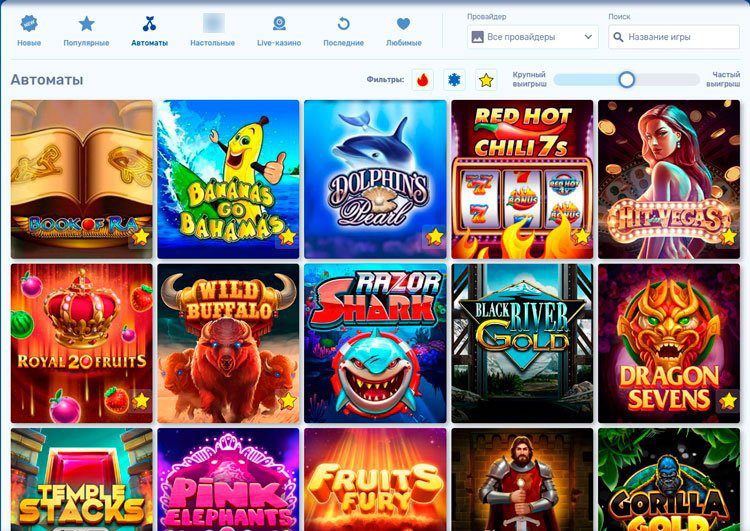Favorite Dolphin's Pearl with star icon
This screenshot has height=531, width=750.
435,237
